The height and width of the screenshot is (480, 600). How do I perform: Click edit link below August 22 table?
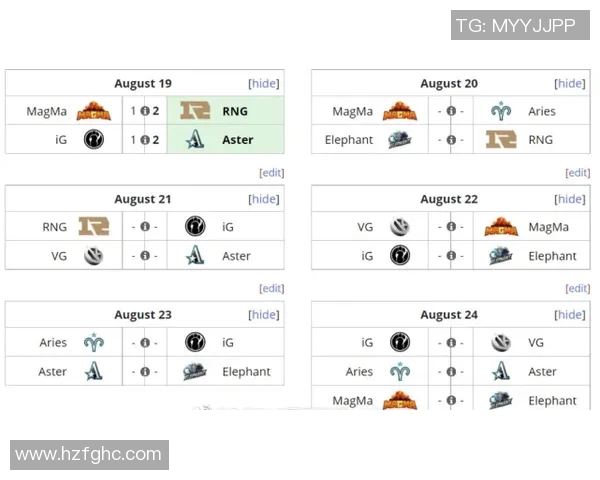pyautogui.click(x=577, y=289)
